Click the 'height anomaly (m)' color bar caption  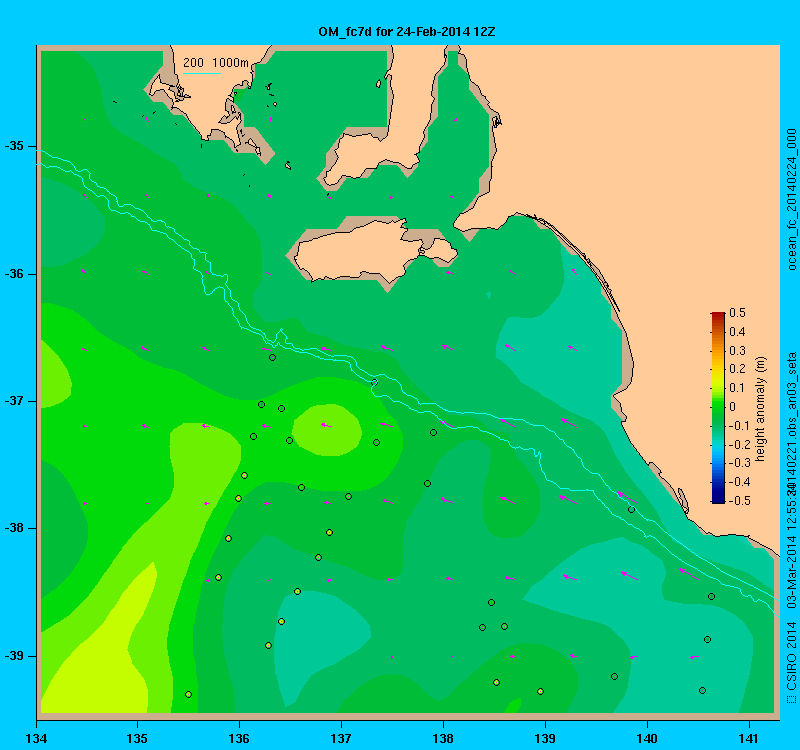761,409
